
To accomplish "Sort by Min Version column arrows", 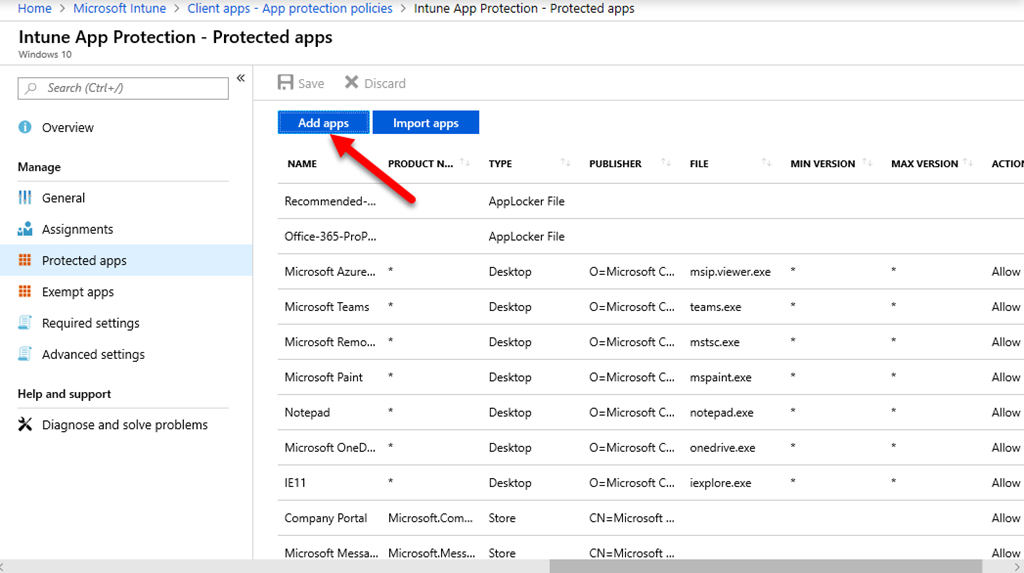I will 867,163.
